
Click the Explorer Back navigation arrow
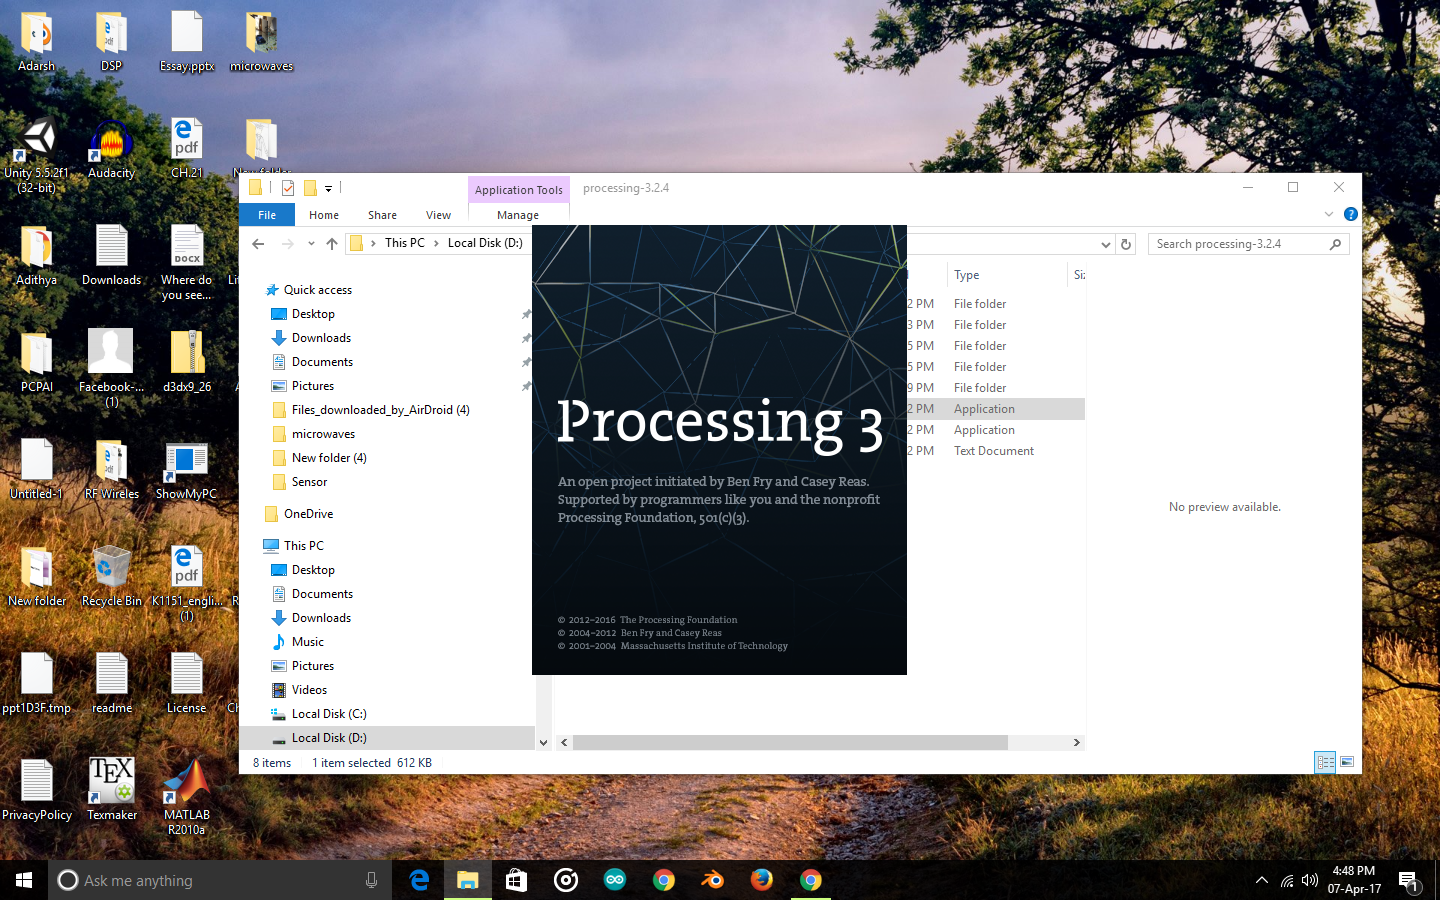tap(258, 244)
